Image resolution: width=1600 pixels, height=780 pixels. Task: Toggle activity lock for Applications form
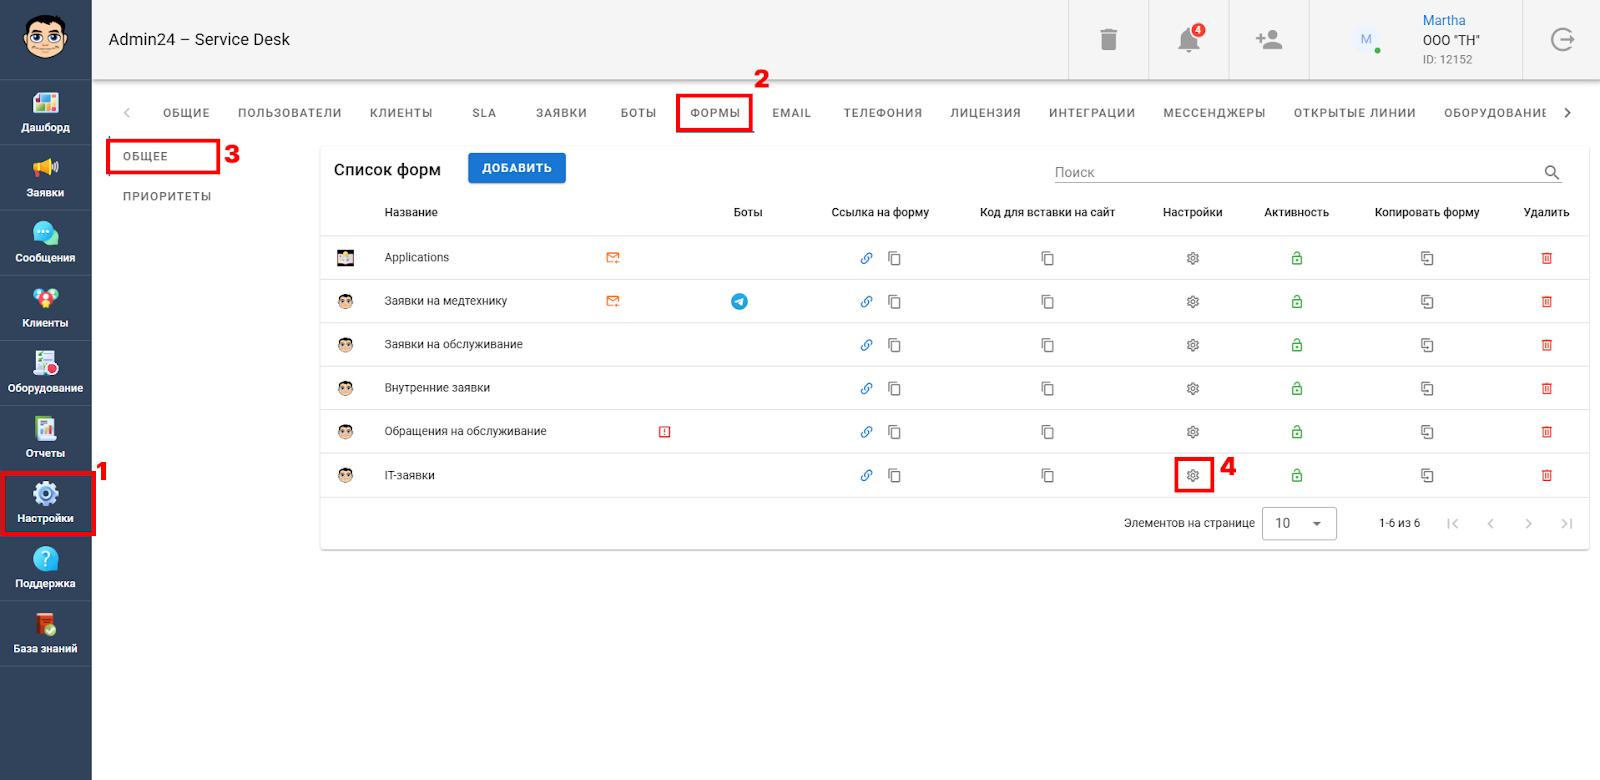point(1296,258)
